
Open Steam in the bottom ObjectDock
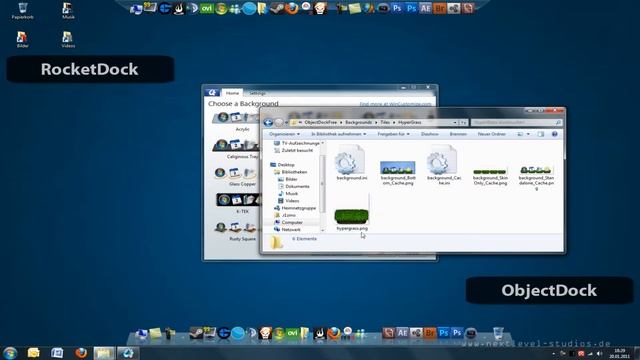click(196, 333)
